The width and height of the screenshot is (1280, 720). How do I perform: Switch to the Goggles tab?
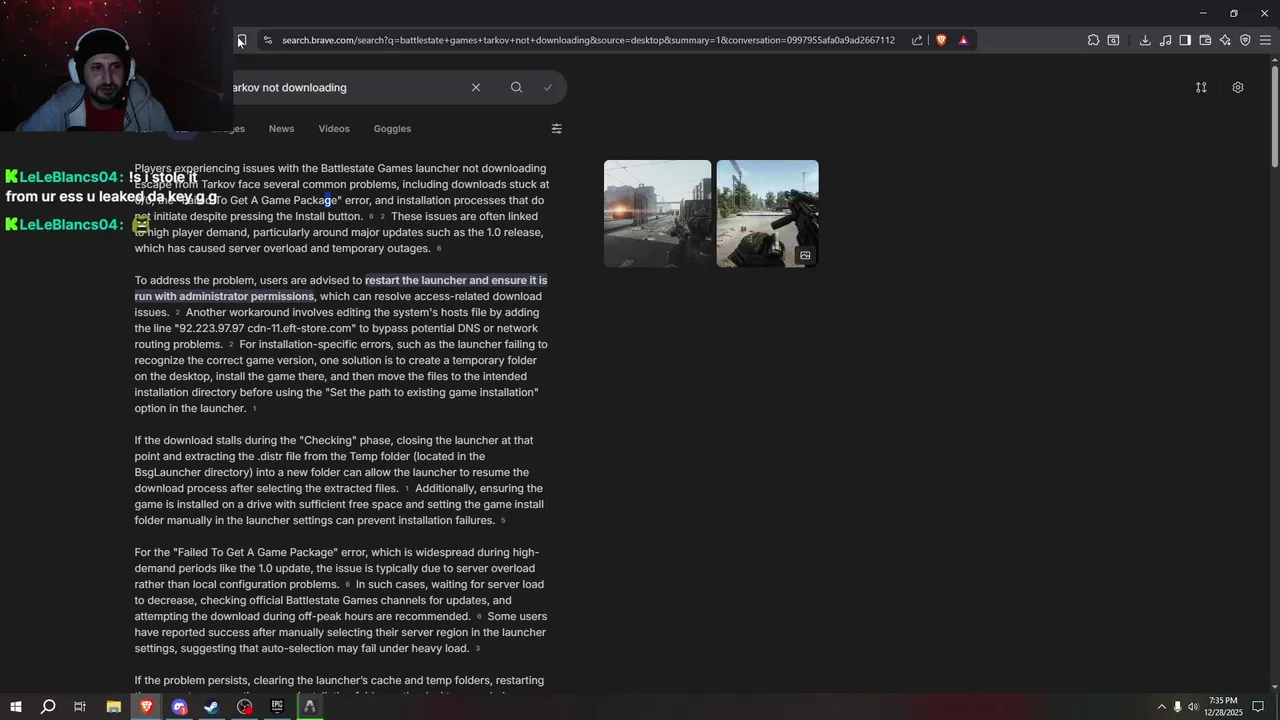click(392, 128)
